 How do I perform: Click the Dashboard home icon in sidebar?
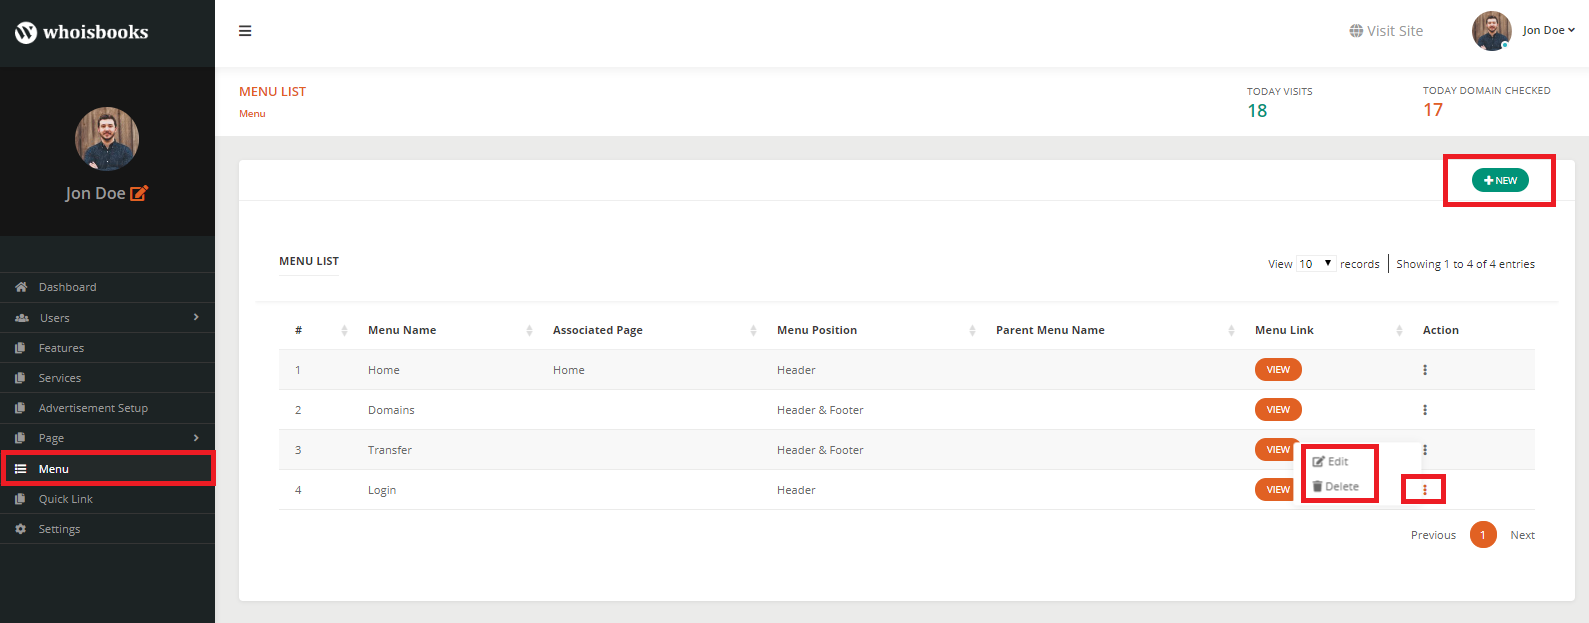tap(21, 287)
